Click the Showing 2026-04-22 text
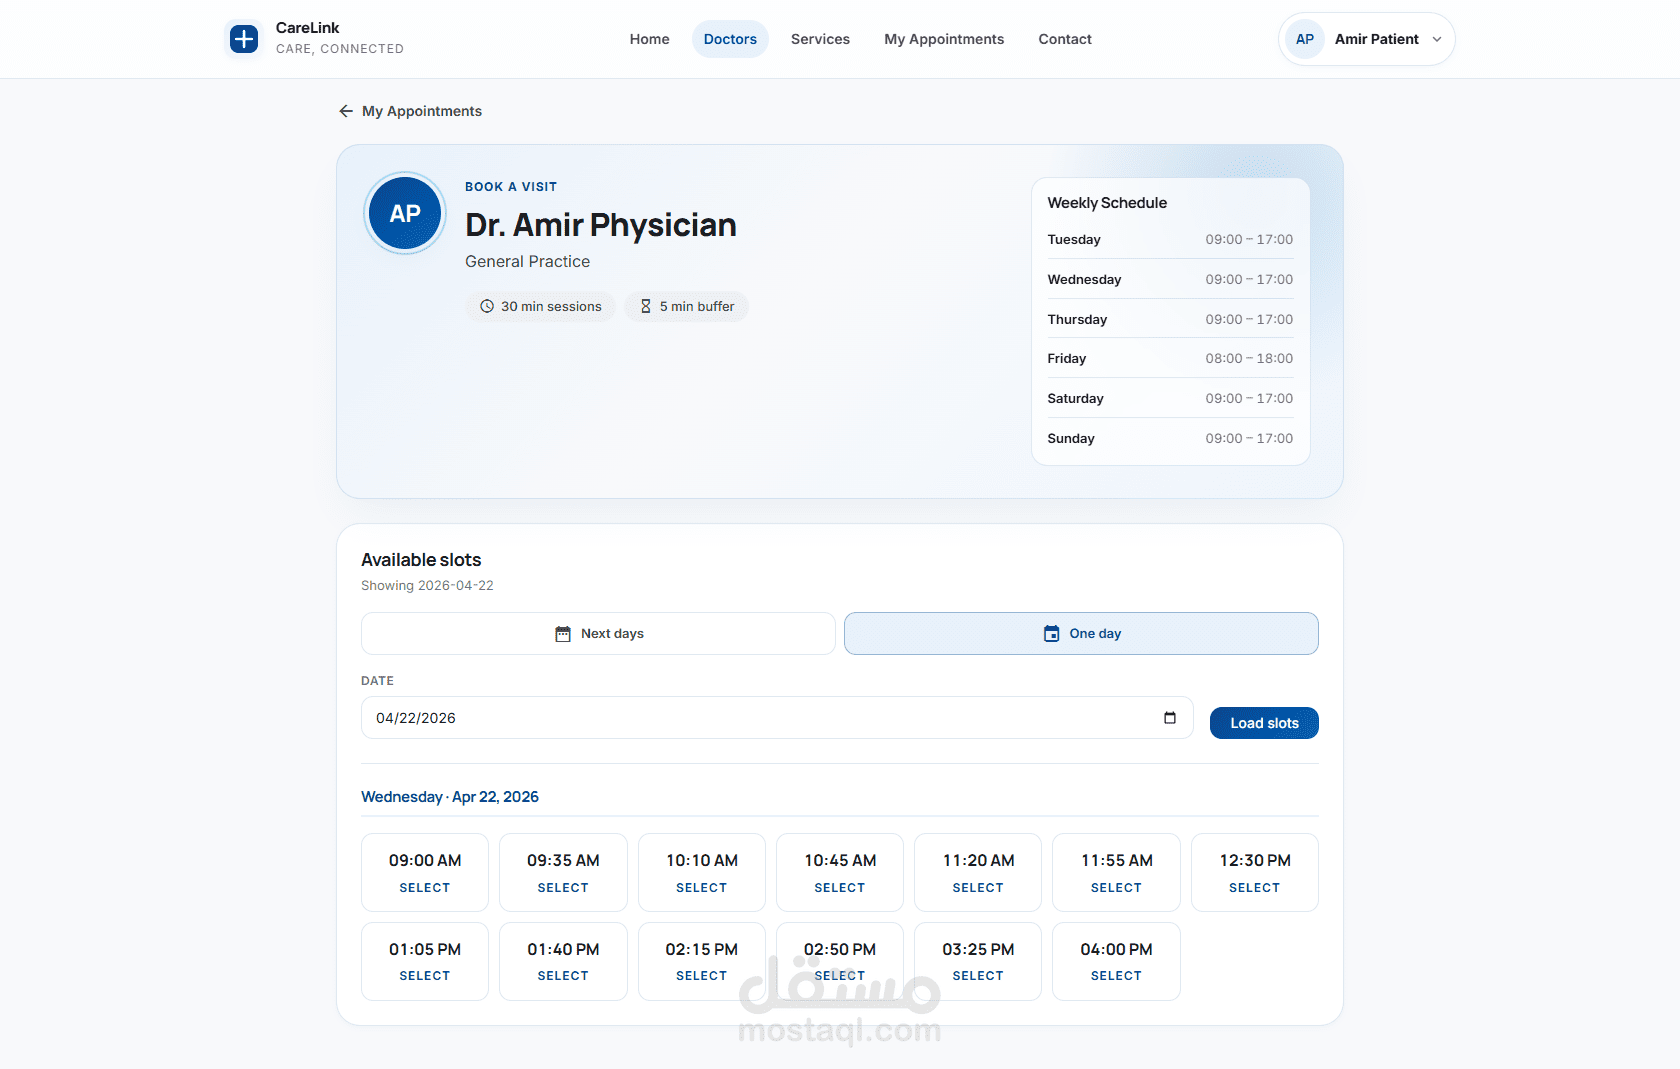 coord(427,586)
